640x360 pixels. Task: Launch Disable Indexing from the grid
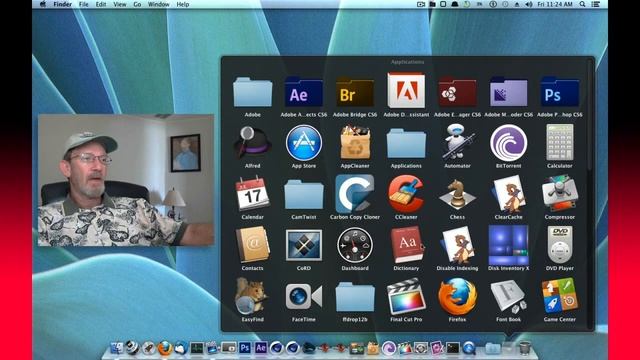(457, 245)
